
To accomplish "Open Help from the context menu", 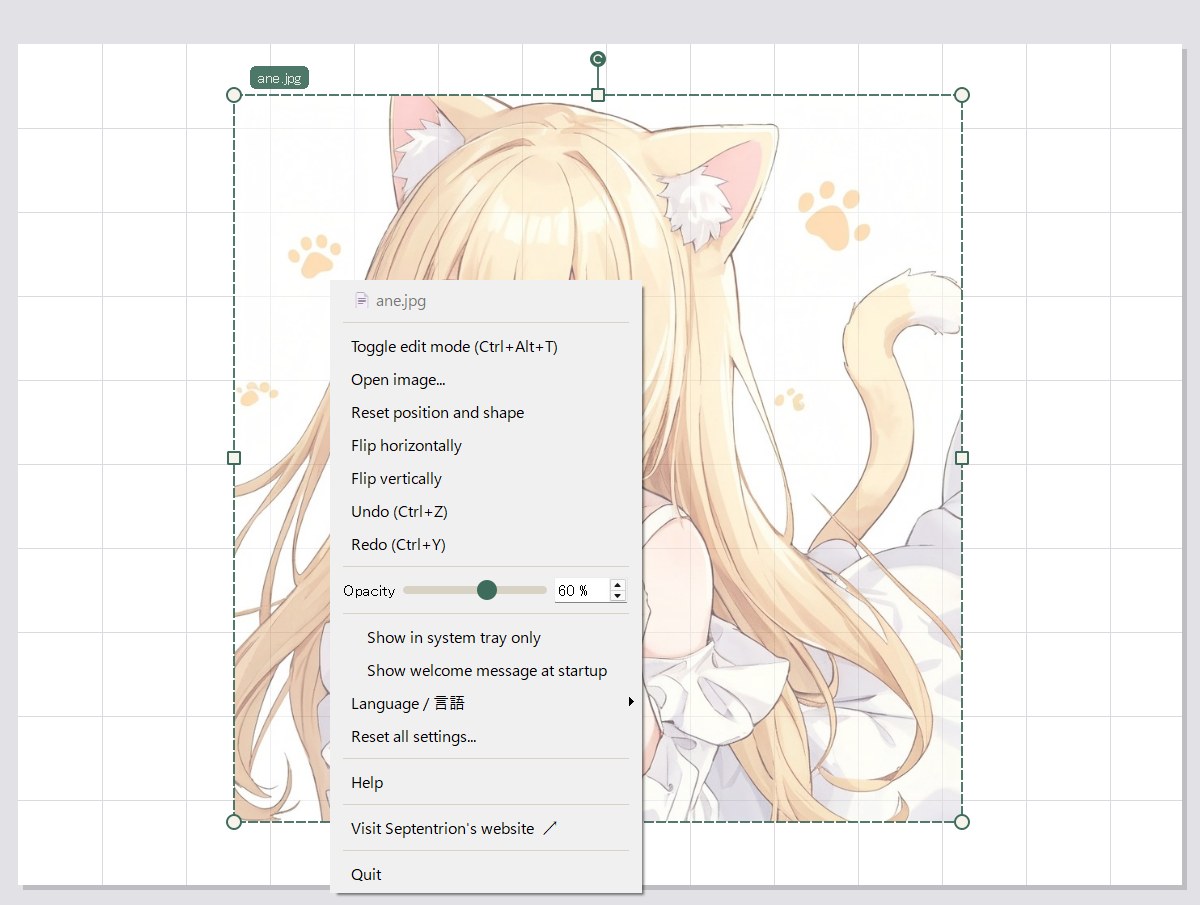I will [x=486, y=783].
